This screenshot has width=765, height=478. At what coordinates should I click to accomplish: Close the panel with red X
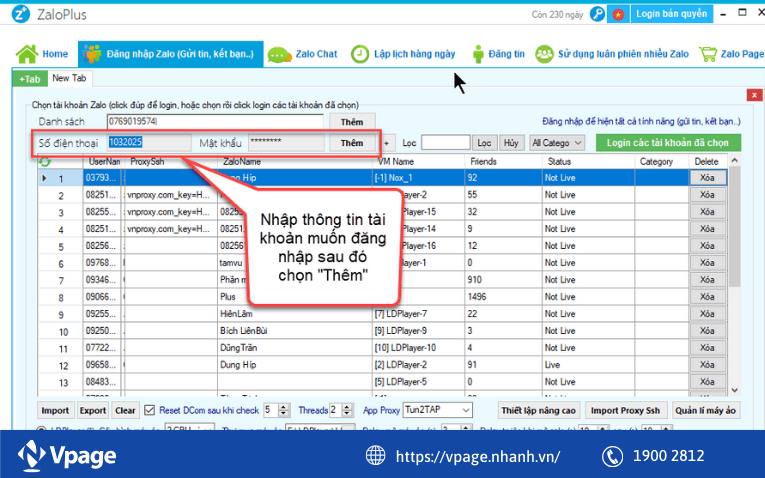(754, 95)
